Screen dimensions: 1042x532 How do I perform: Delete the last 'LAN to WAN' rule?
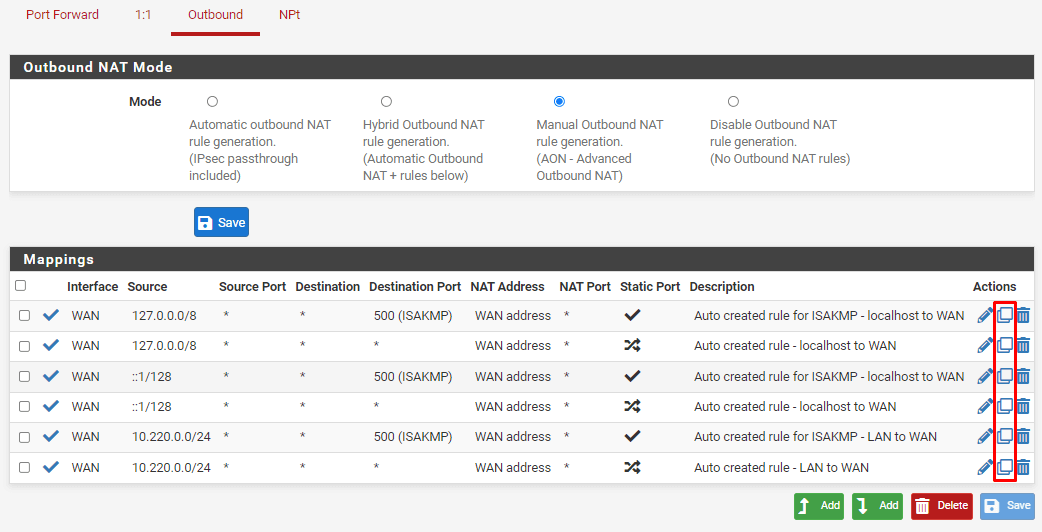pos(1023,468)
